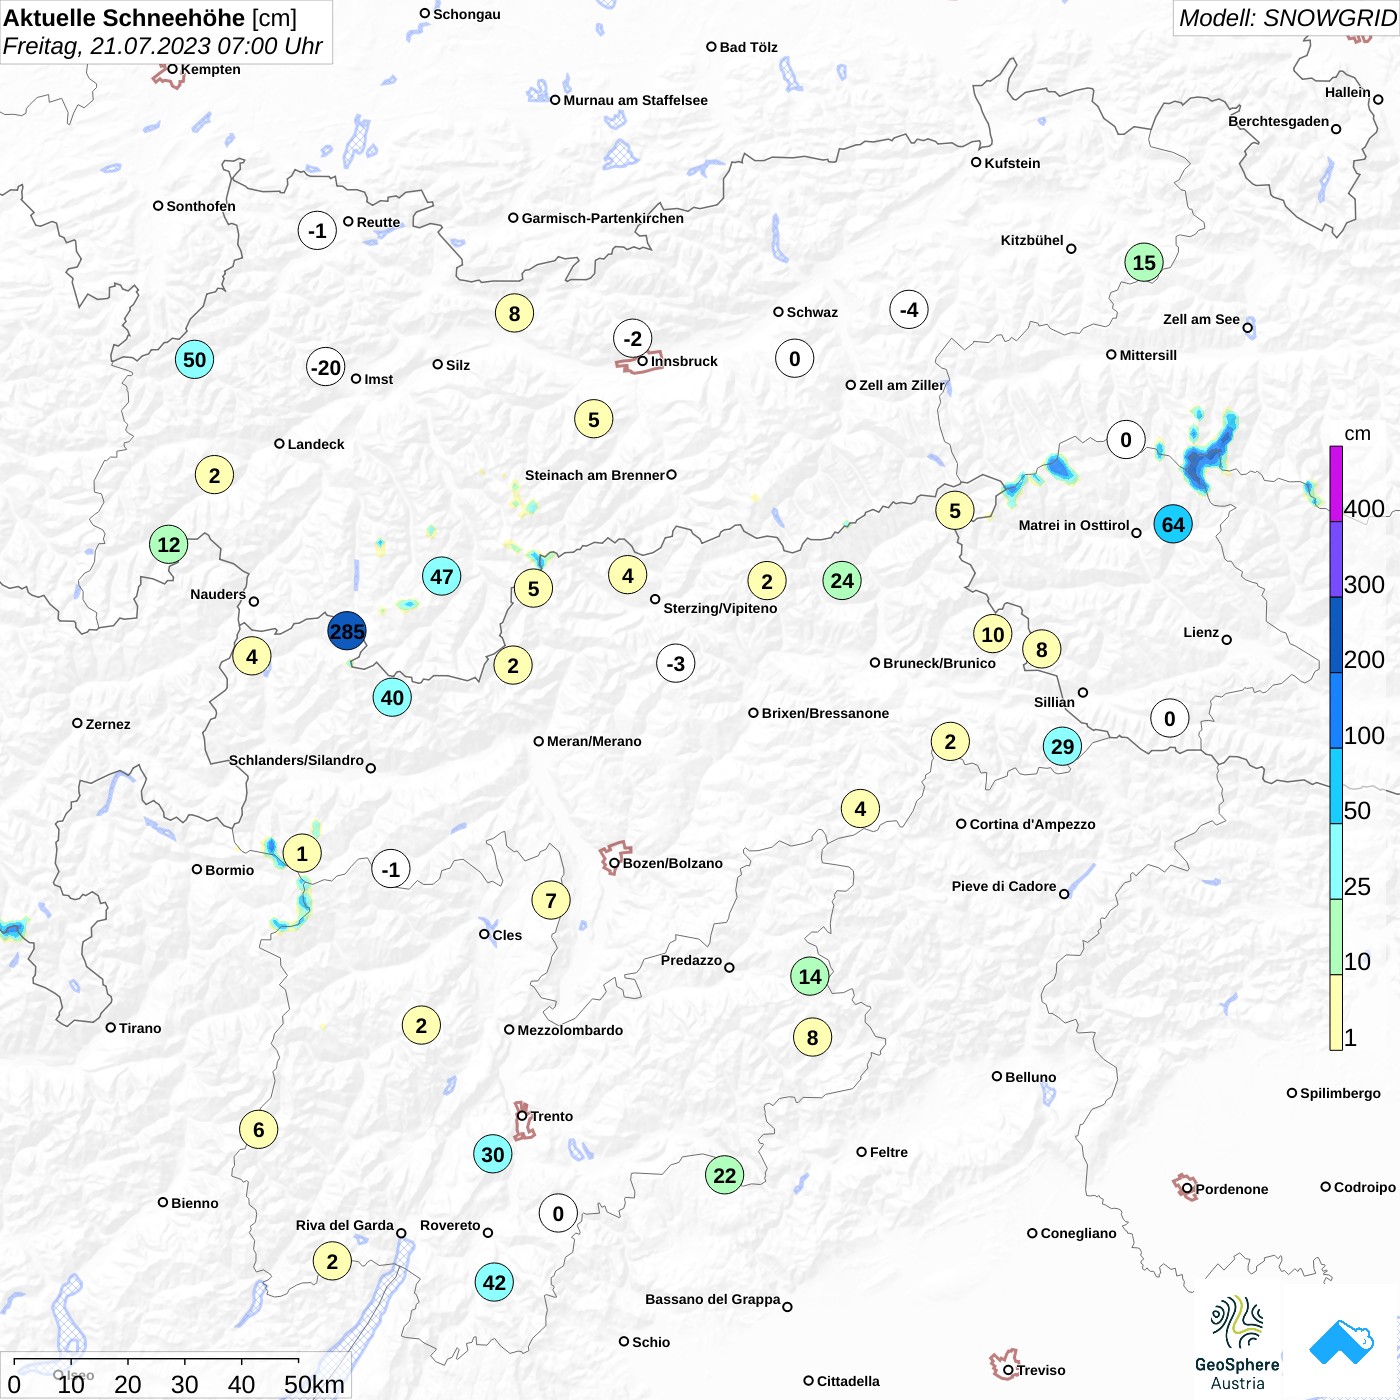Viewport: 1400px width, 1400px height.
Task: Click the cyan 50 cm legend band
Action: coord(1336,786)
